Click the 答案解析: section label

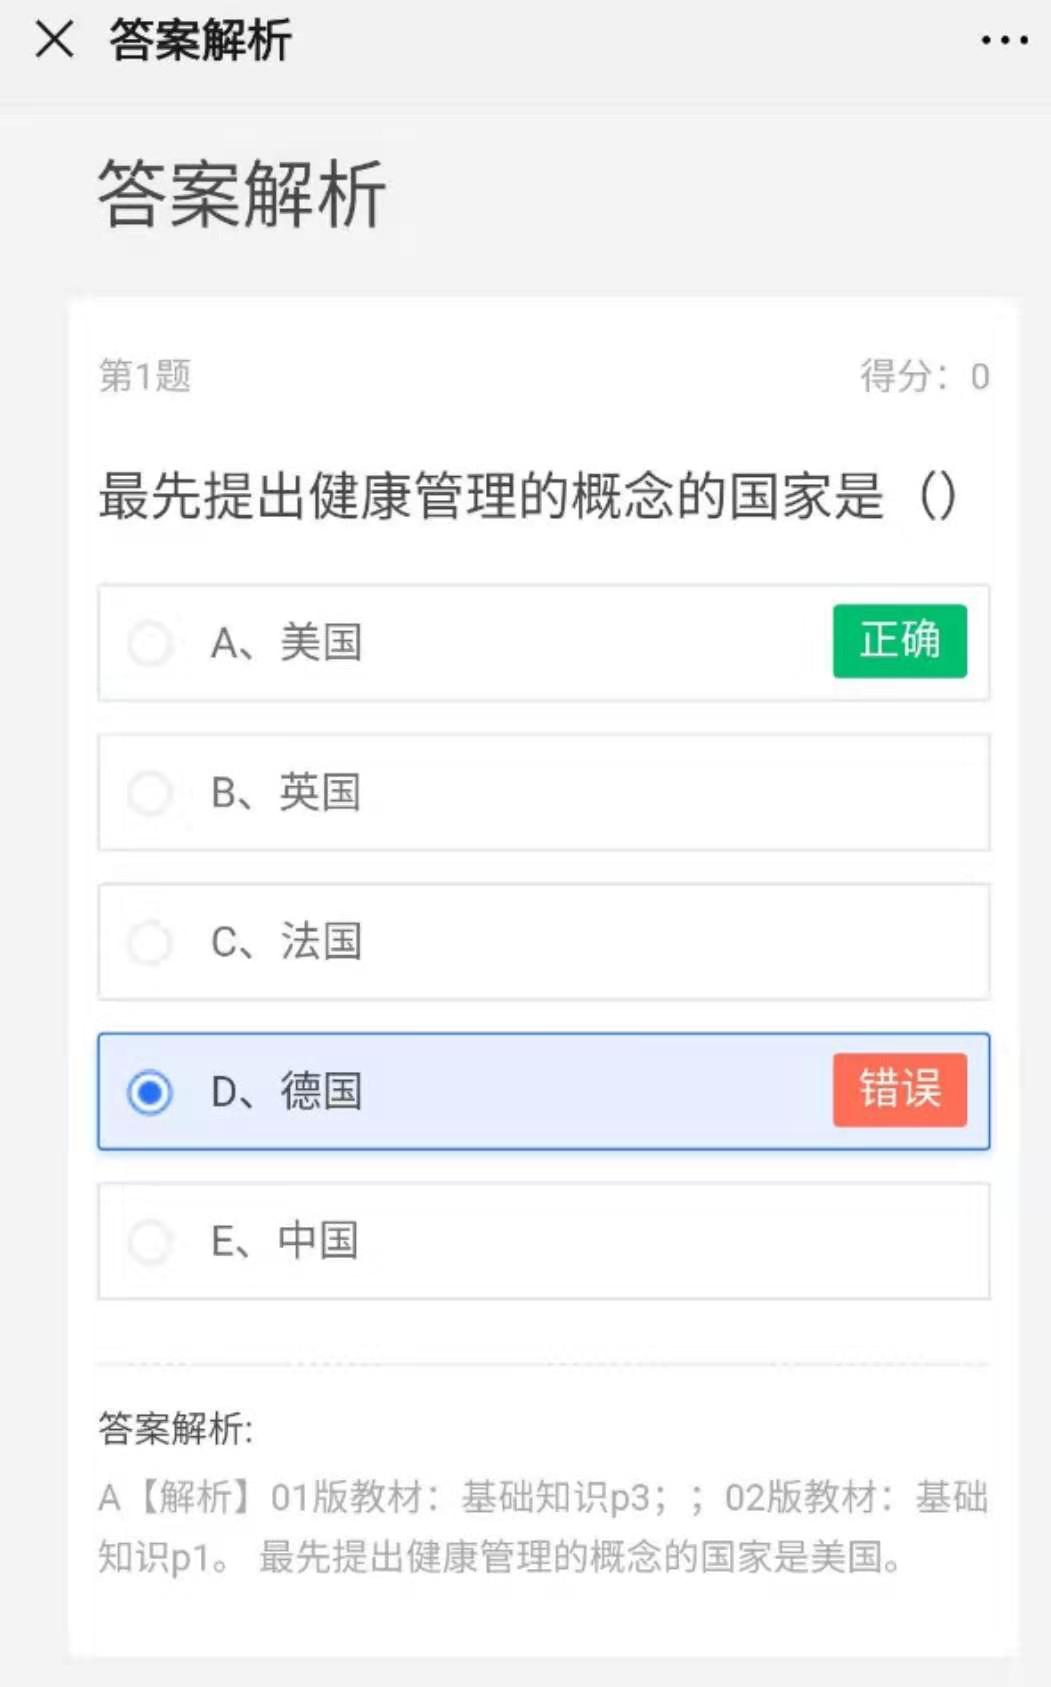tap(176, 1428)
